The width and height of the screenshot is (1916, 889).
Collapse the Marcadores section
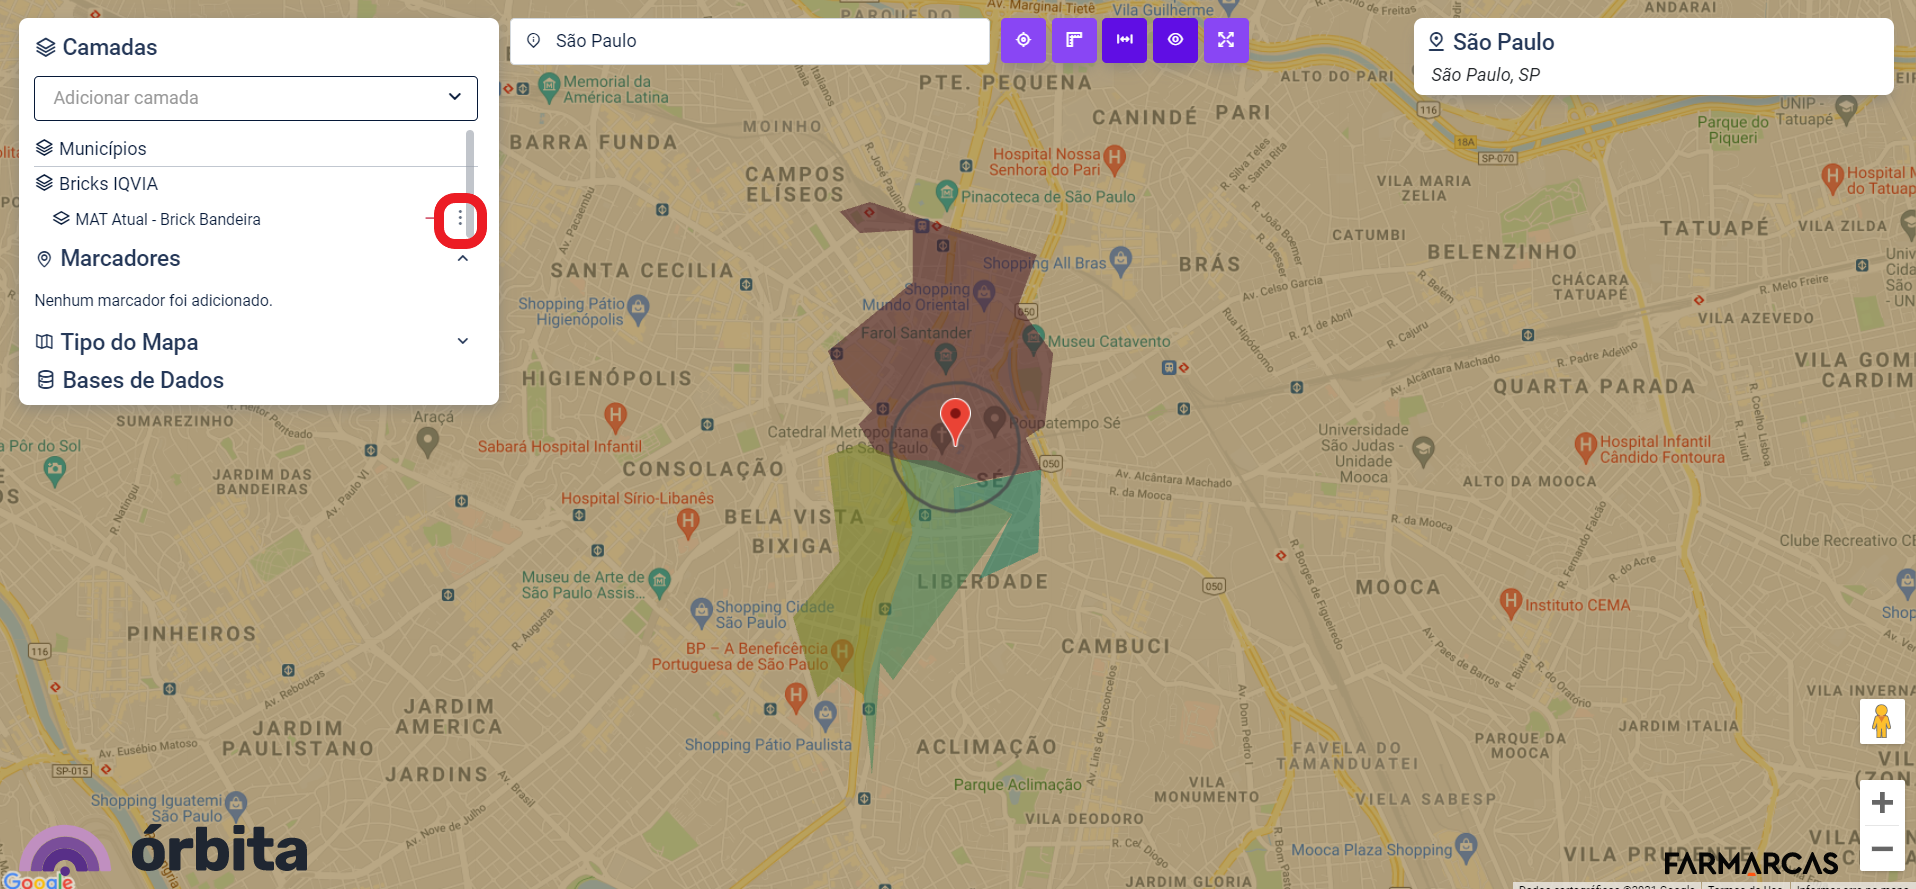(463, 259)
